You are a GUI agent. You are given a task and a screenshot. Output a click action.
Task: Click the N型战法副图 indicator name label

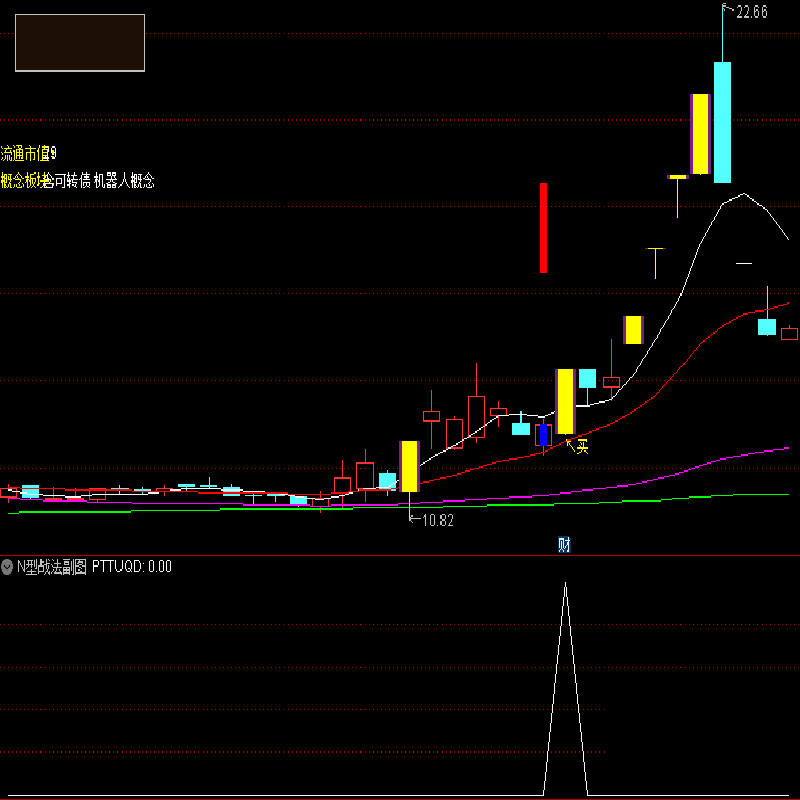tap(52, 567)
